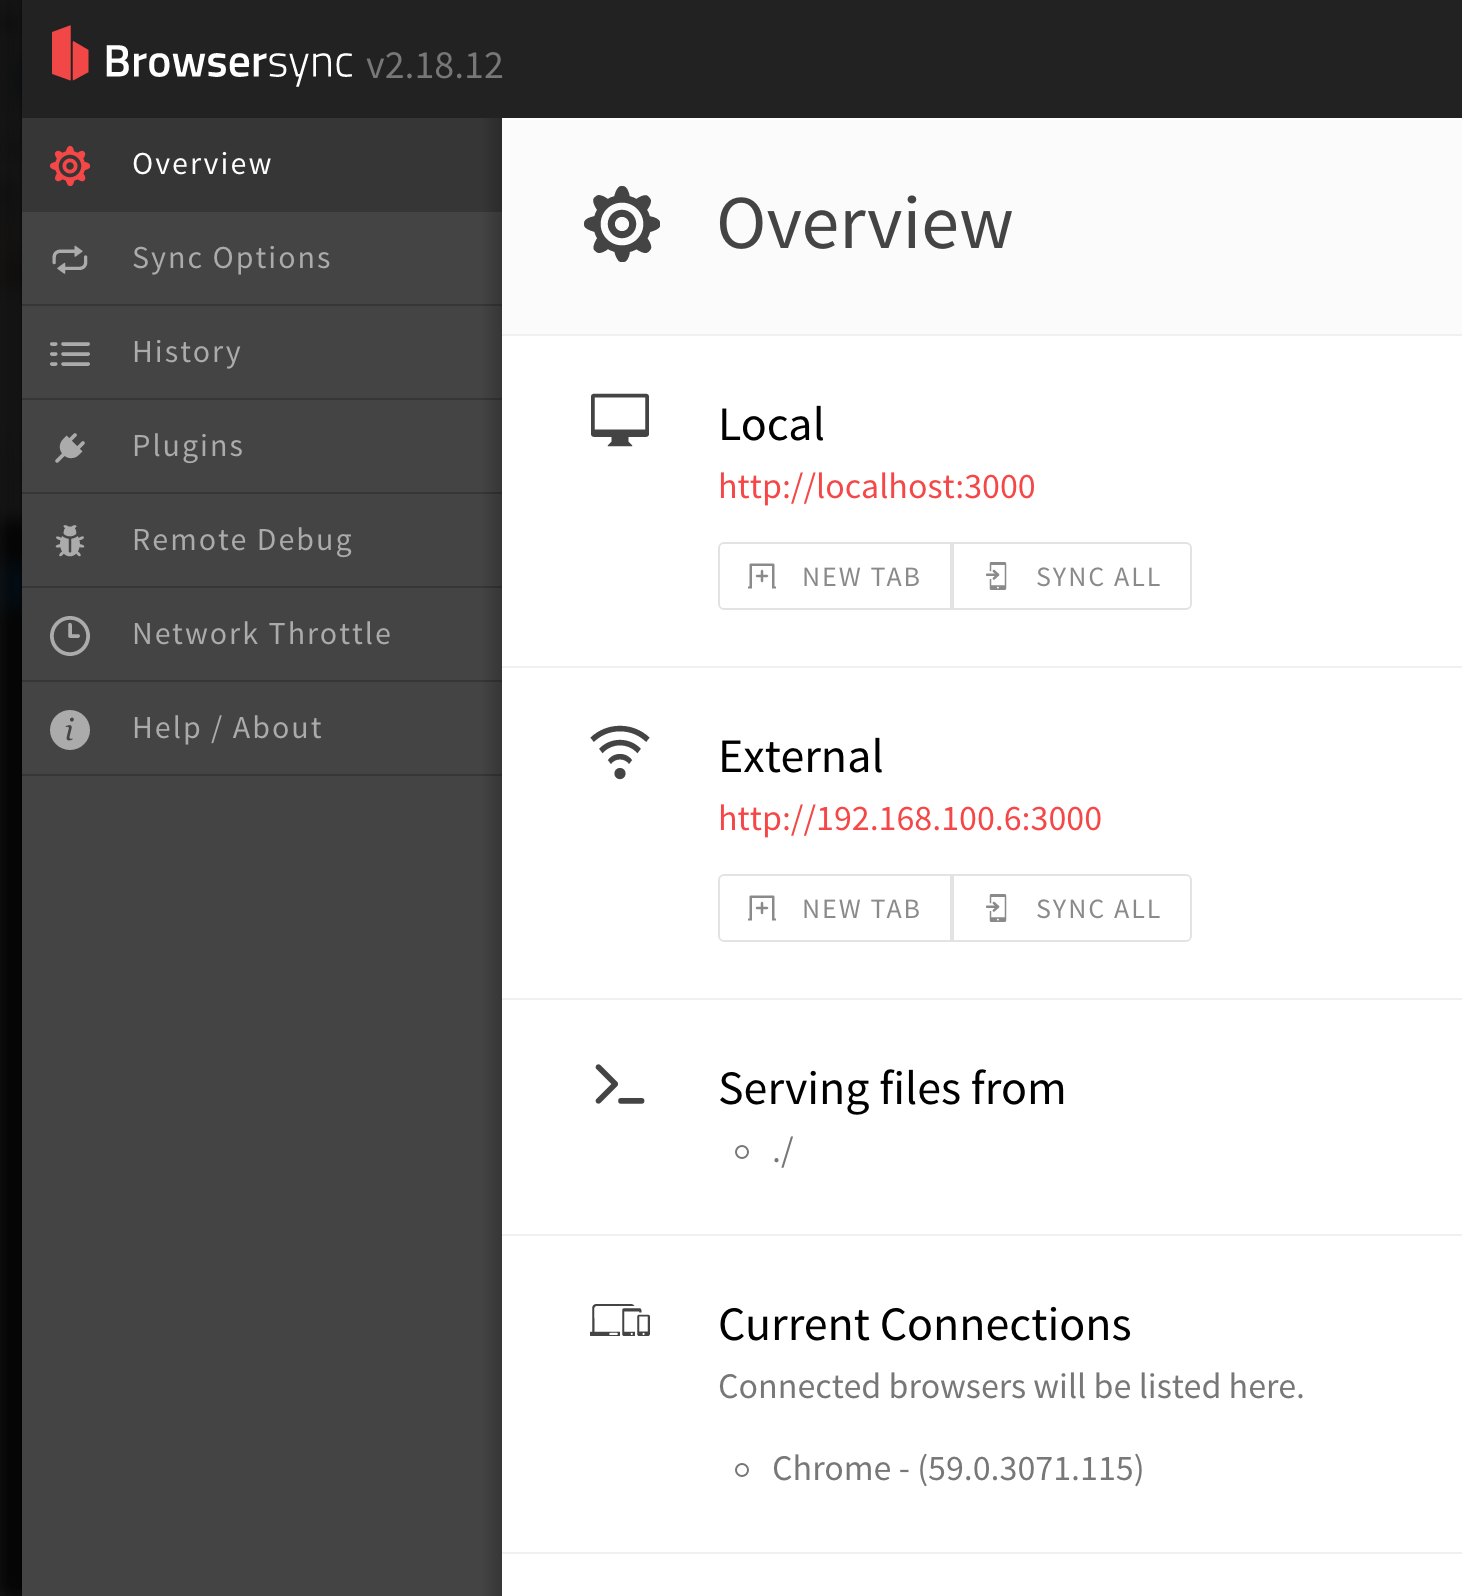Click the Help / About info icon
Image resolution: width=1462 pixels, height=1596 pixels.
[70, 730]
